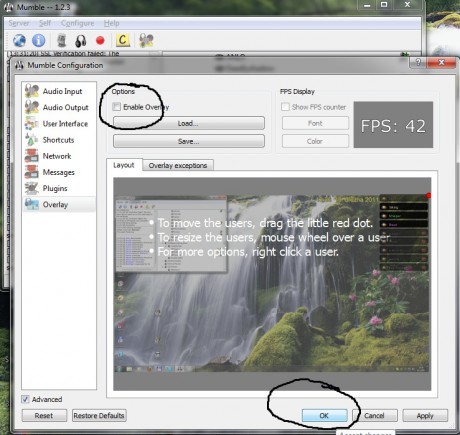Click the Cancel button
Image resolution: width=460 pixels, height=435 pixels.
tap(375, 416)
